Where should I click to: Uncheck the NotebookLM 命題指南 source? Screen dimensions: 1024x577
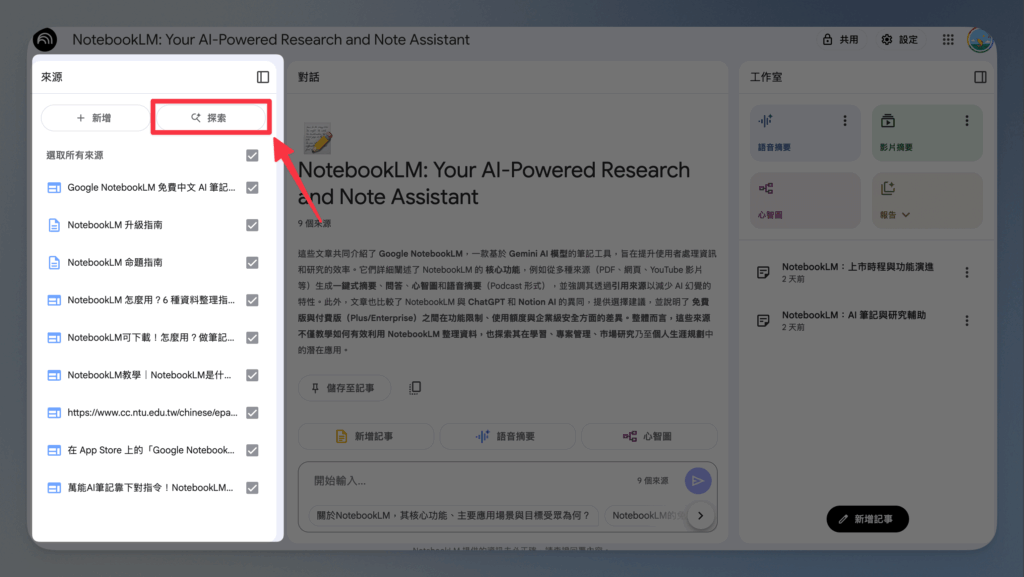252,262
